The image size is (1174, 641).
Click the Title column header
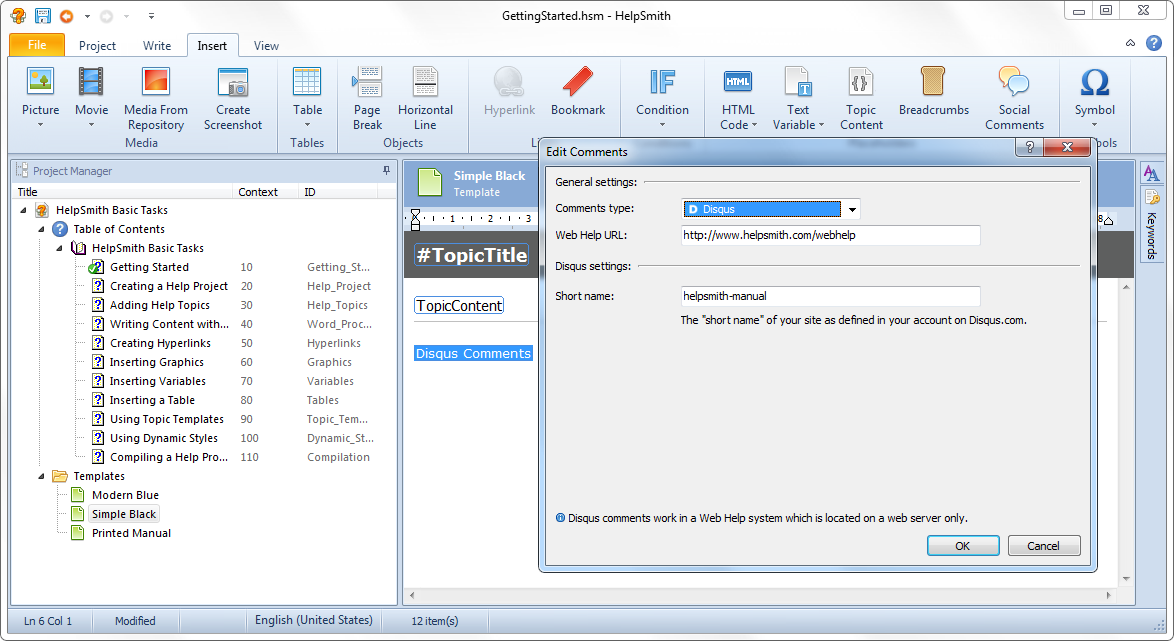click(122, 192)
